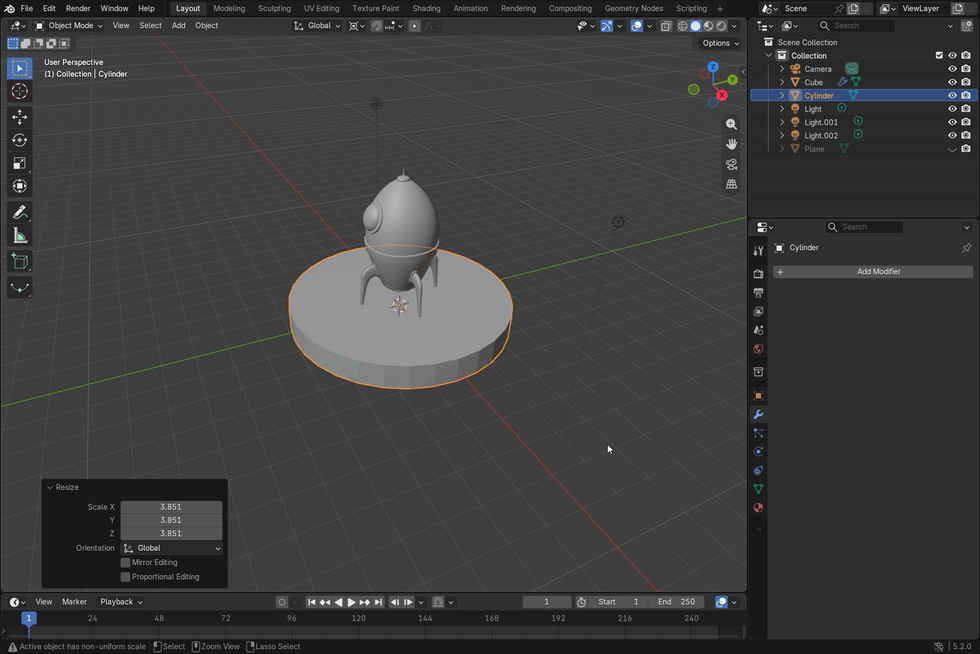Select the Transform tool

tap(19, 186)
